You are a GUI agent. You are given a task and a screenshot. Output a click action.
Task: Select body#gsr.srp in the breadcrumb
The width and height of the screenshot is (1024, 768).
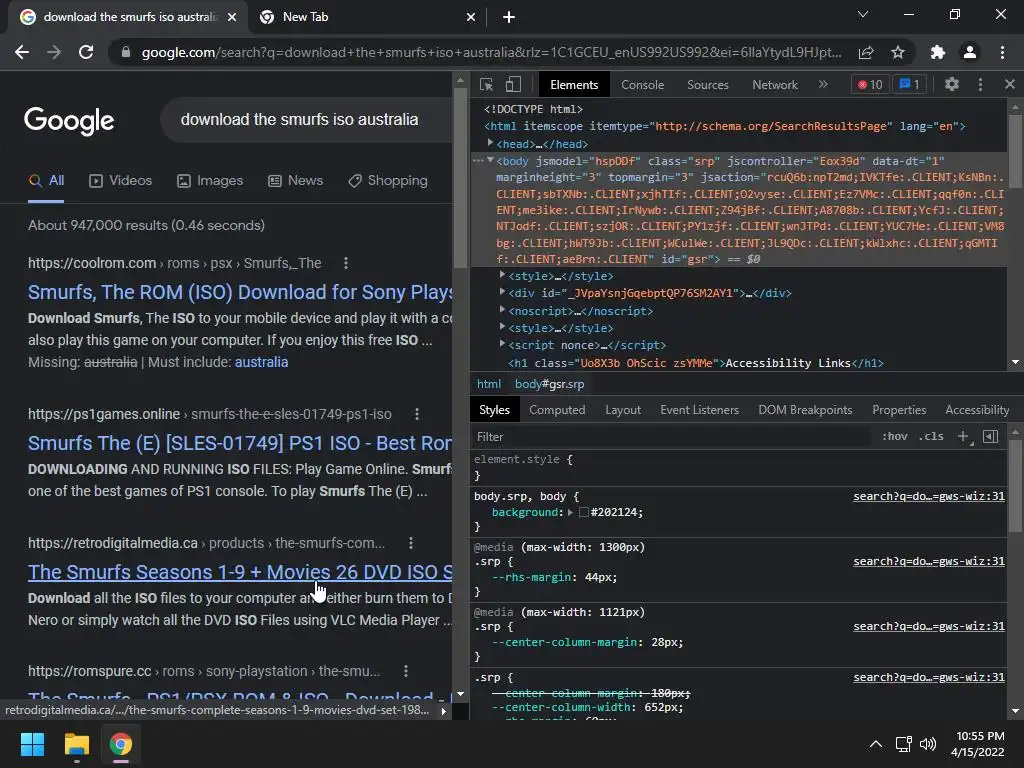(549, 384)
